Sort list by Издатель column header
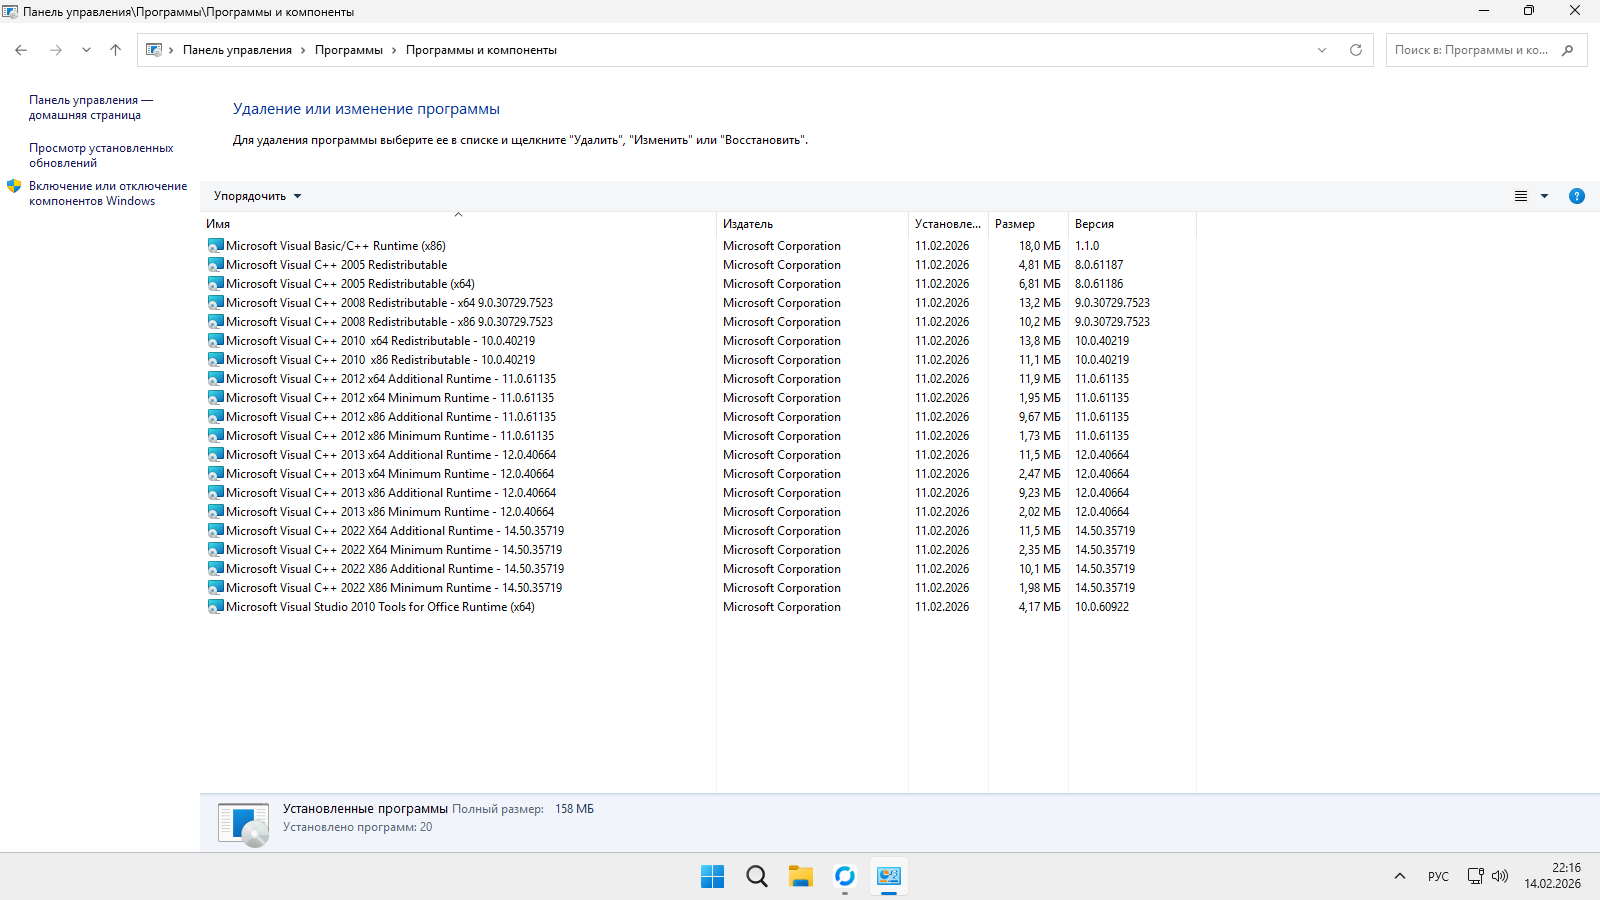The height and width of the screenshot is (900, 1600). 748,224
